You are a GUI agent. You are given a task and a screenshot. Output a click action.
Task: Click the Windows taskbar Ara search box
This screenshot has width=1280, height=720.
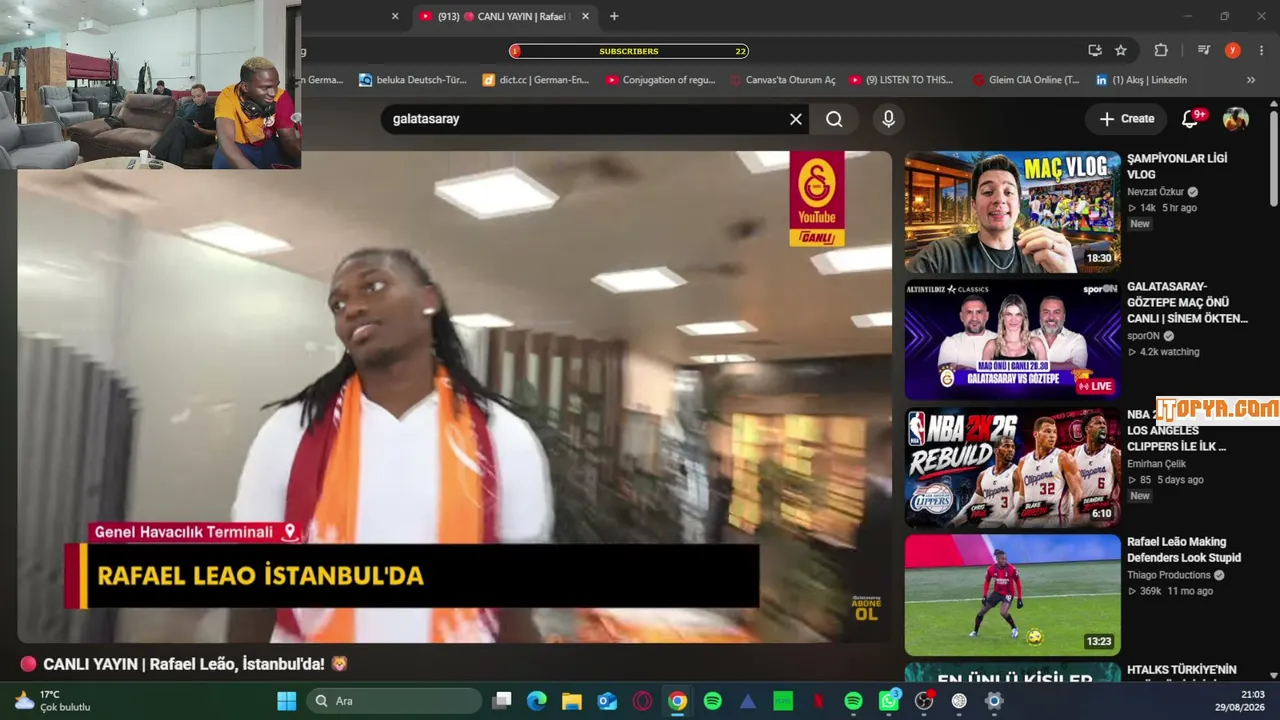click(x=394, y=701)
